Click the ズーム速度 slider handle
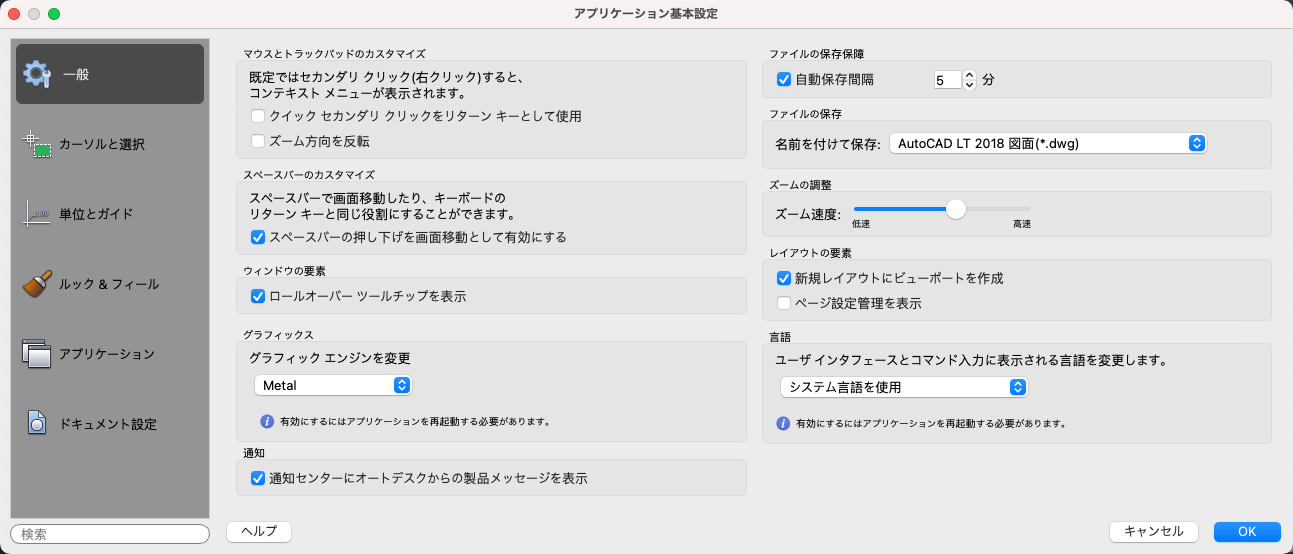Screen dimensions: 1293x554 [956, 209]
